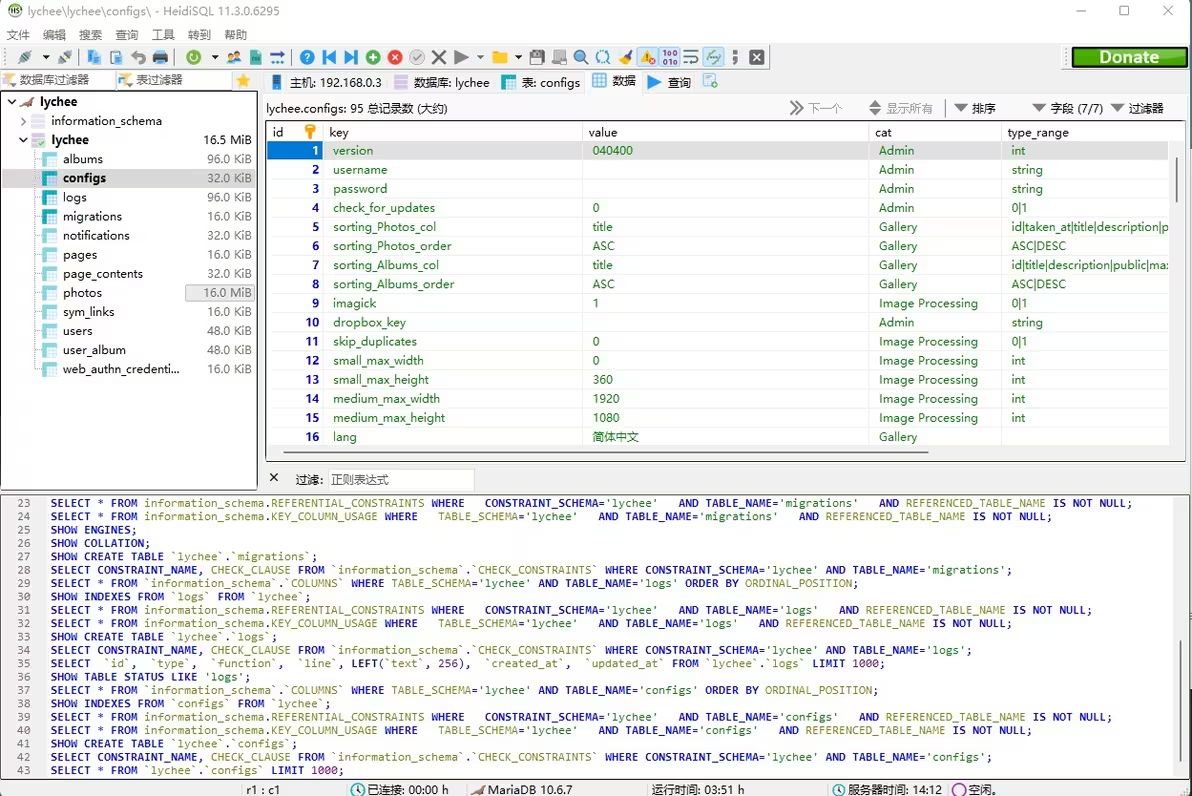Click the undo arrow icon
This screenshot has width=1192, height=796.
click(x=138, y=57)
